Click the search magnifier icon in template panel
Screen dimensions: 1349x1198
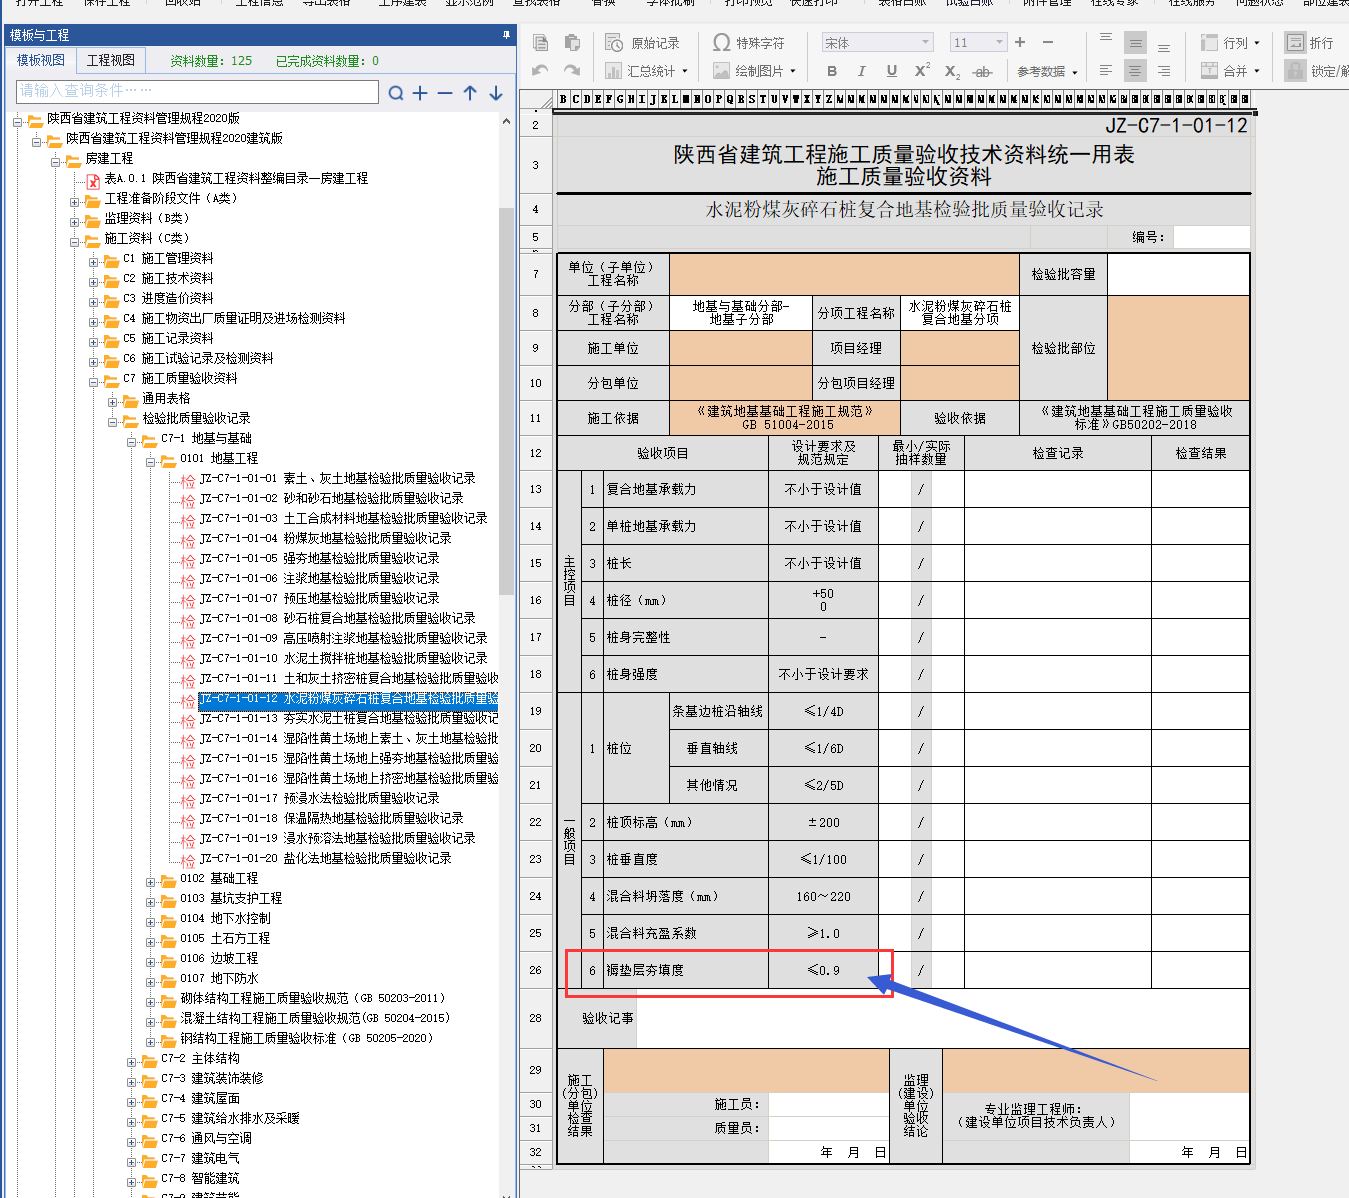click(x=396, y=93)
